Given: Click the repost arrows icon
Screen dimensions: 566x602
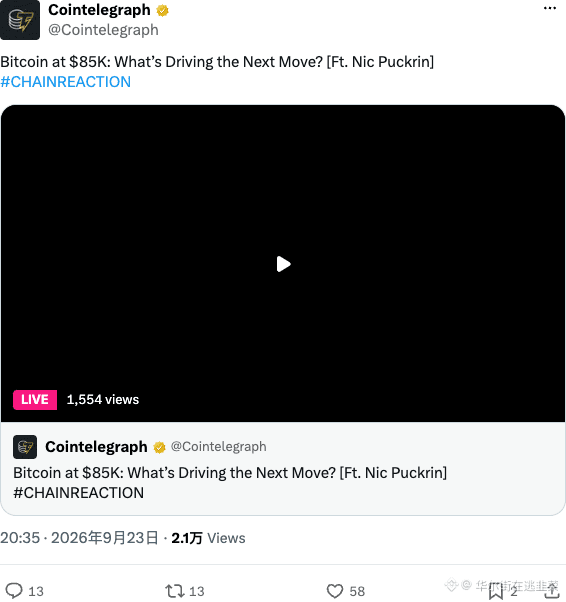Looking at the screenshot, I should click(175, 591).
